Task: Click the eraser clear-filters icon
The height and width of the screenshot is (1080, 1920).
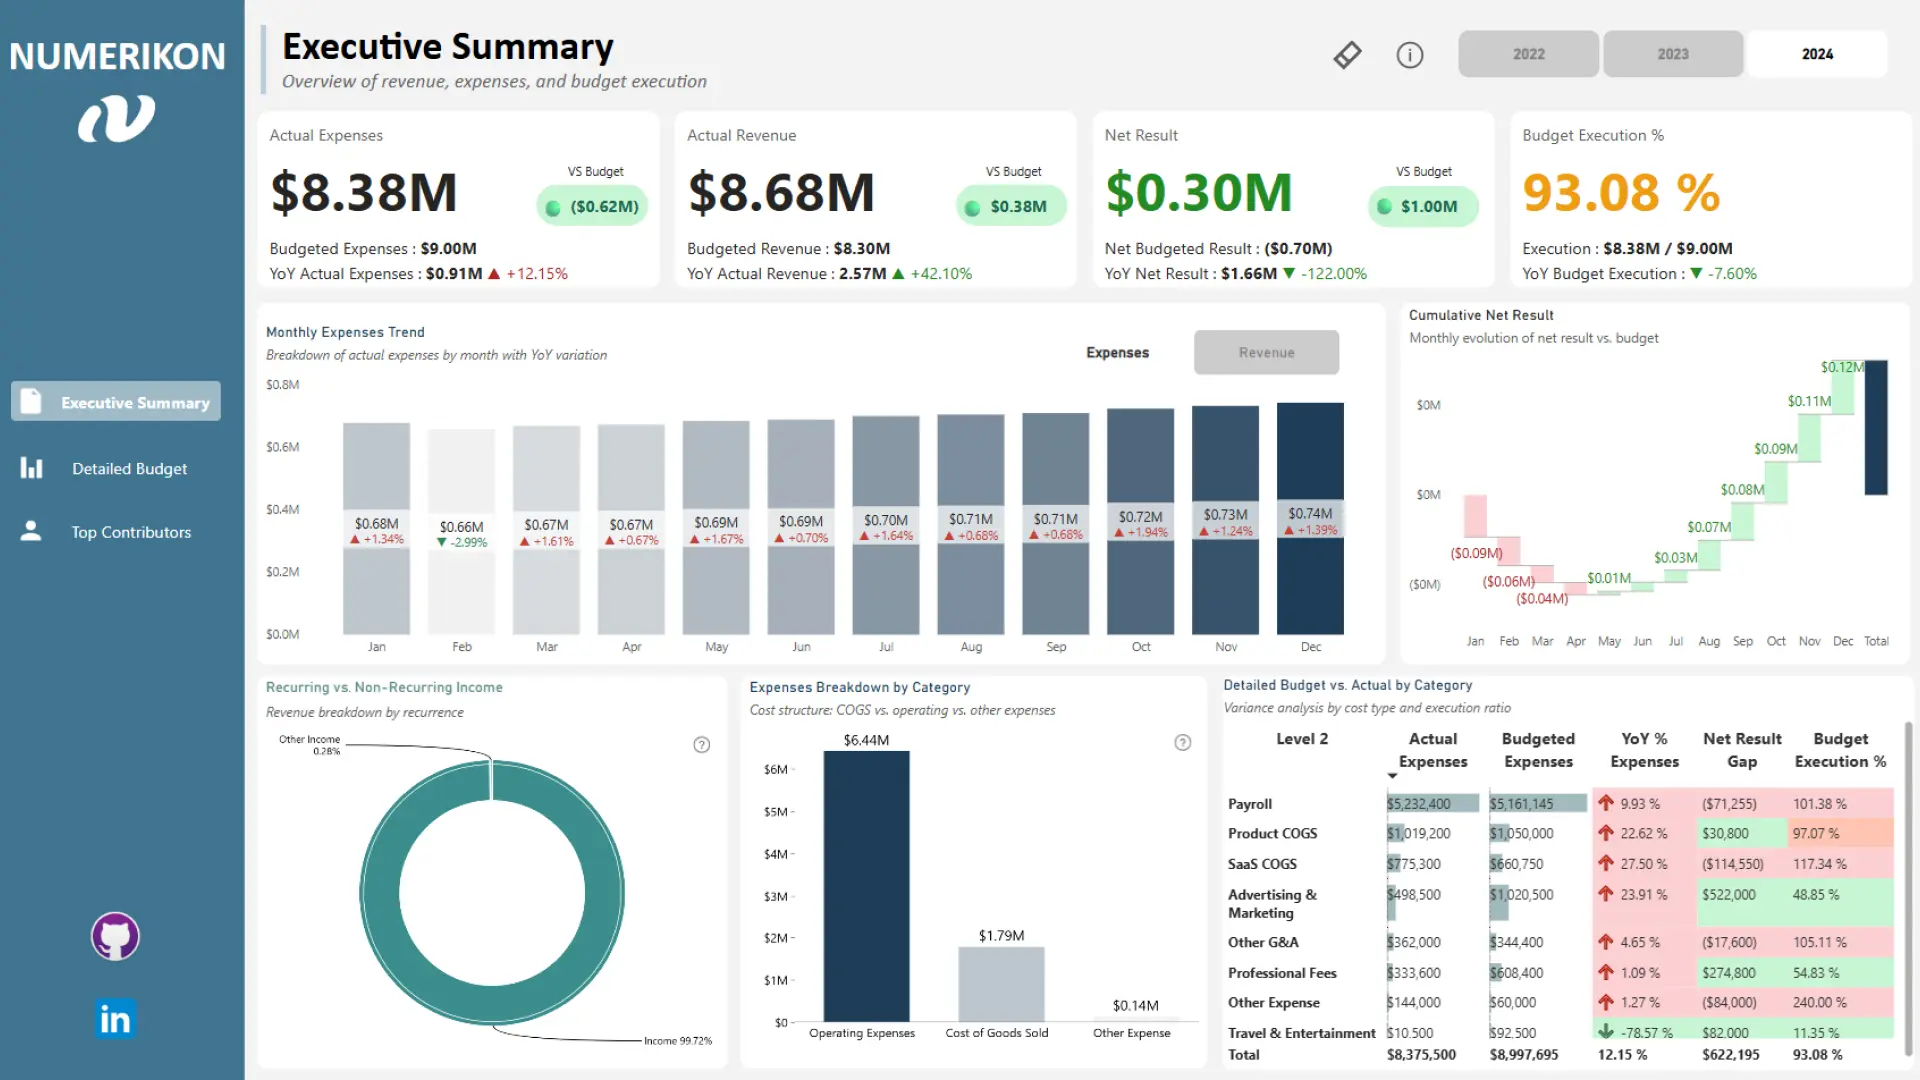Action: pos(1347,55)
